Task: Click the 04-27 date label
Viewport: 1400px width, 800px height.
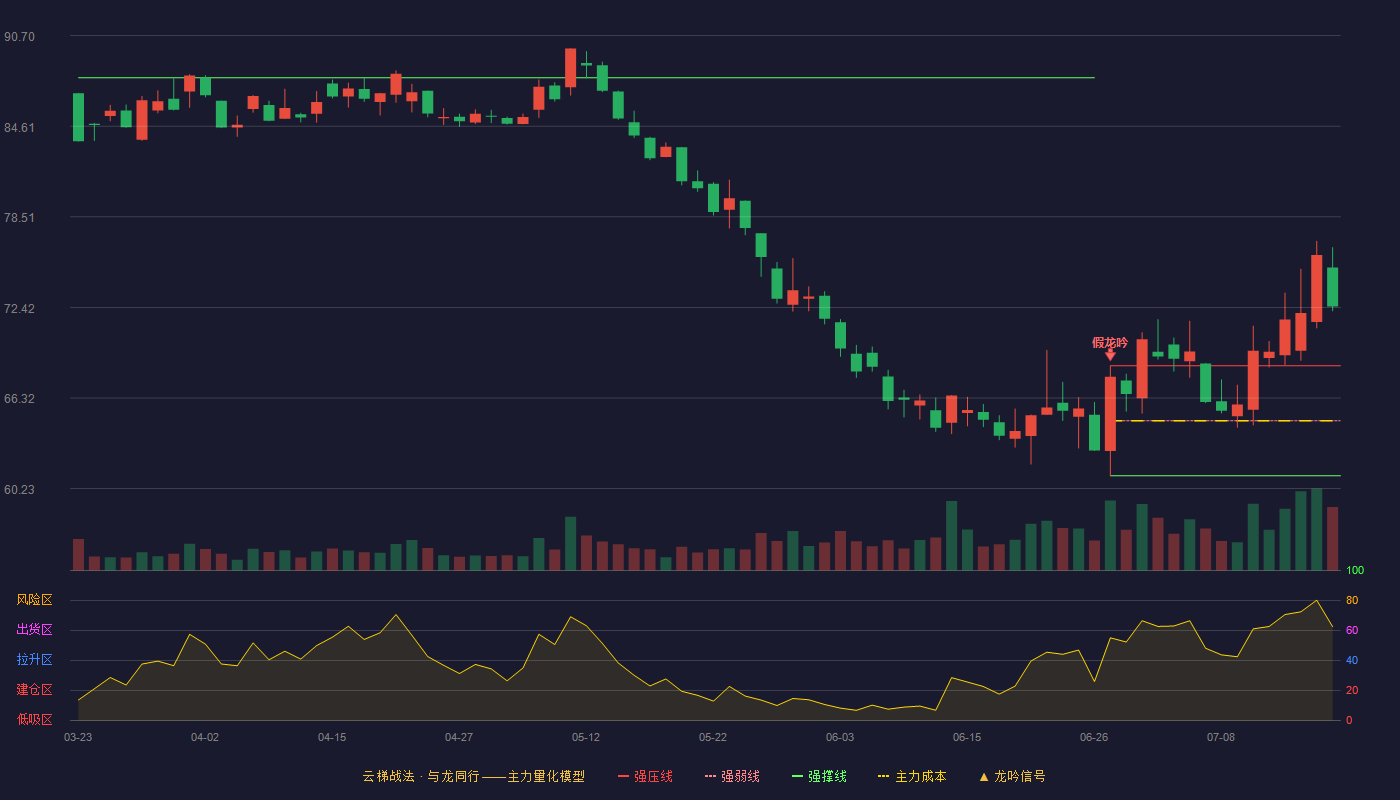Action: (459, 737)
